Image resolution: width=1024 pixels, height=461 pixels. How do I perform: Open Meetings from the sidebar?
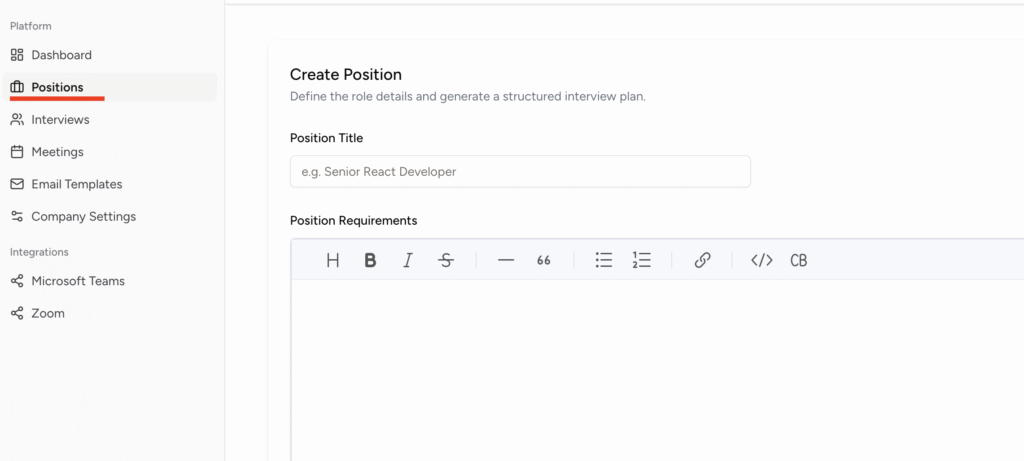[x=57, y=152]
